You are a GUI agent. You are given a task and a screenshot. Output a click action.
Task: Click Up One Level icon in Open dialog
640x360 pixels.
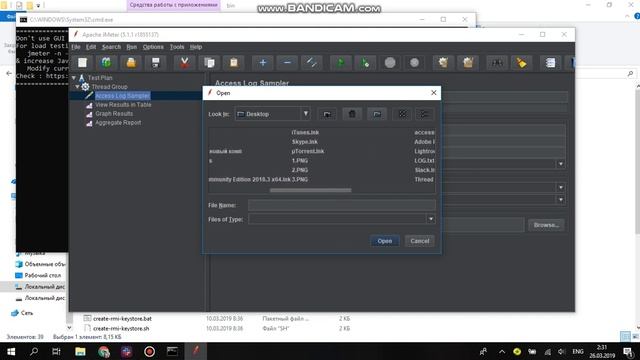[x=327, y=114]
